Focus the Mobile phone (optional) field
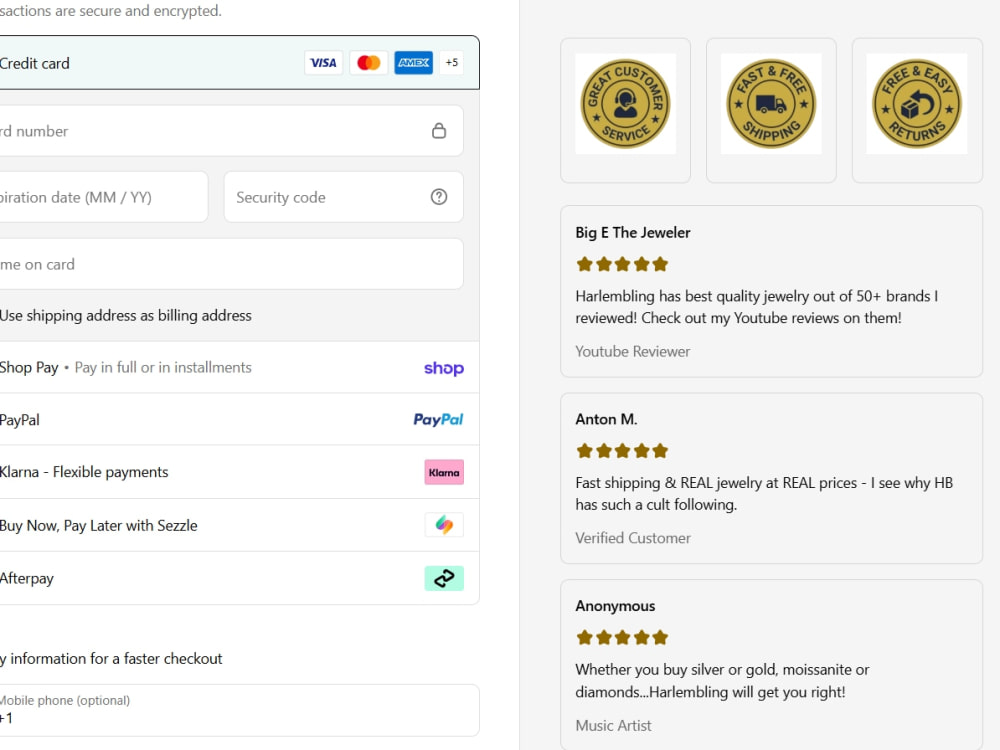The image size is (1000, 750). 240,710
